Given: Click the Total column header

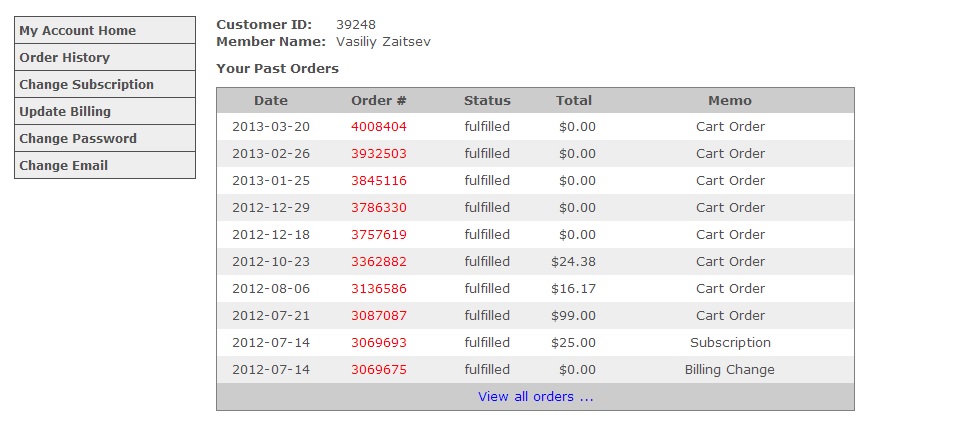Looking at the screenshot, I should [574, 101].
